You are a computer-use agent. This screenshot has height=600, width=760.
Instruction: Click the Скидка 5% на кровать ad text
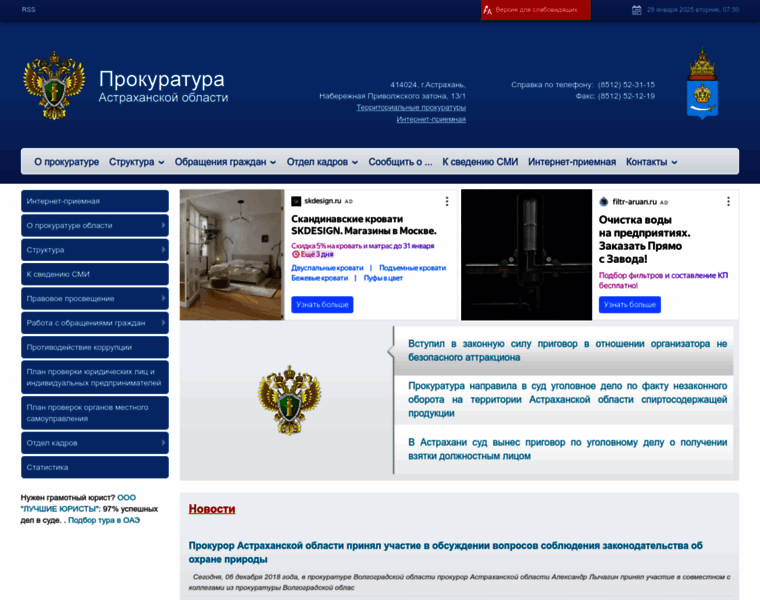363,246
